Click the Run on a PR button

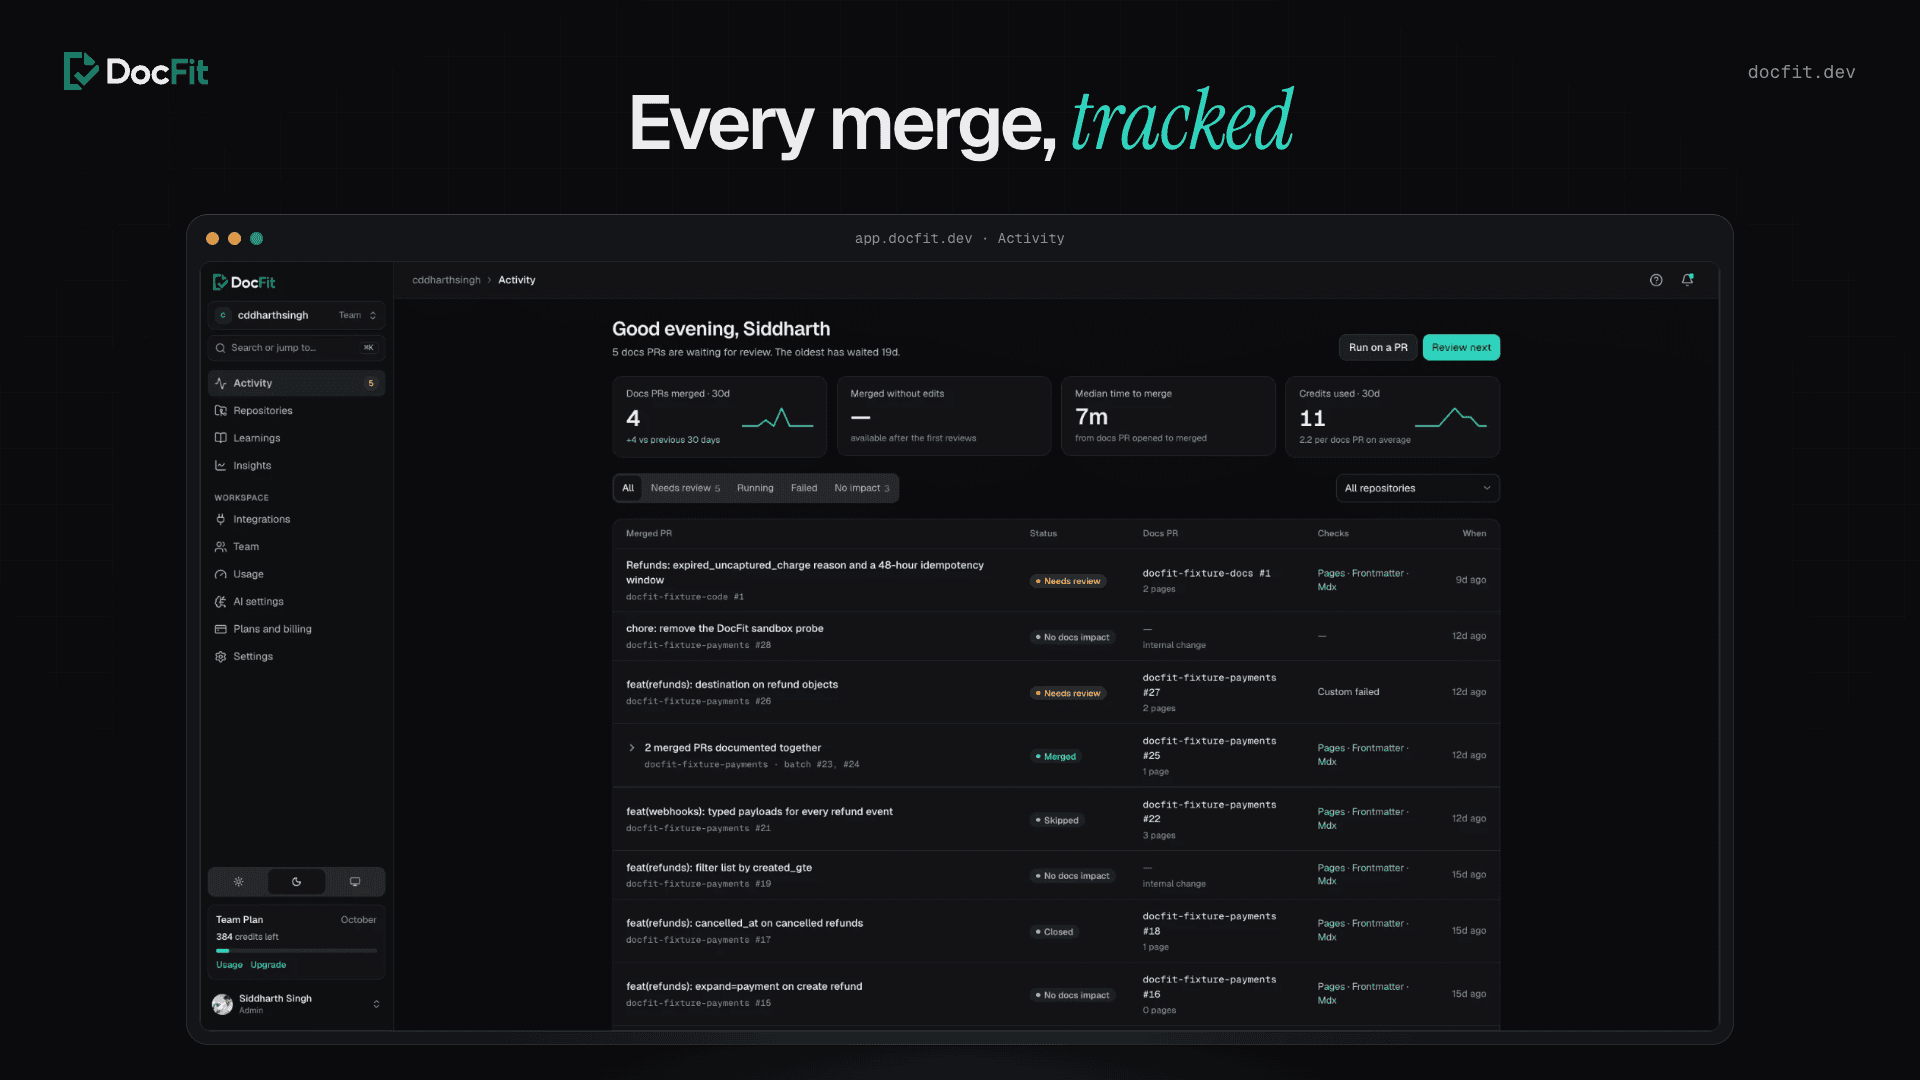pos(1378,348)
